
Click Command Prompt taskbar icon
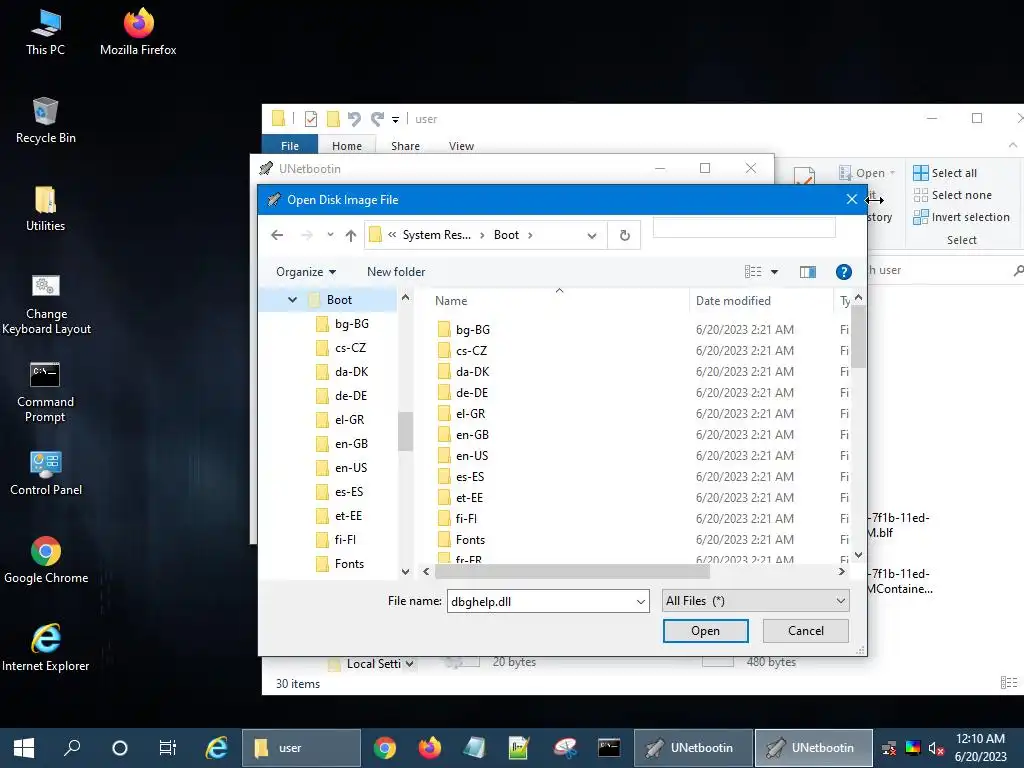tap(609, 748)
